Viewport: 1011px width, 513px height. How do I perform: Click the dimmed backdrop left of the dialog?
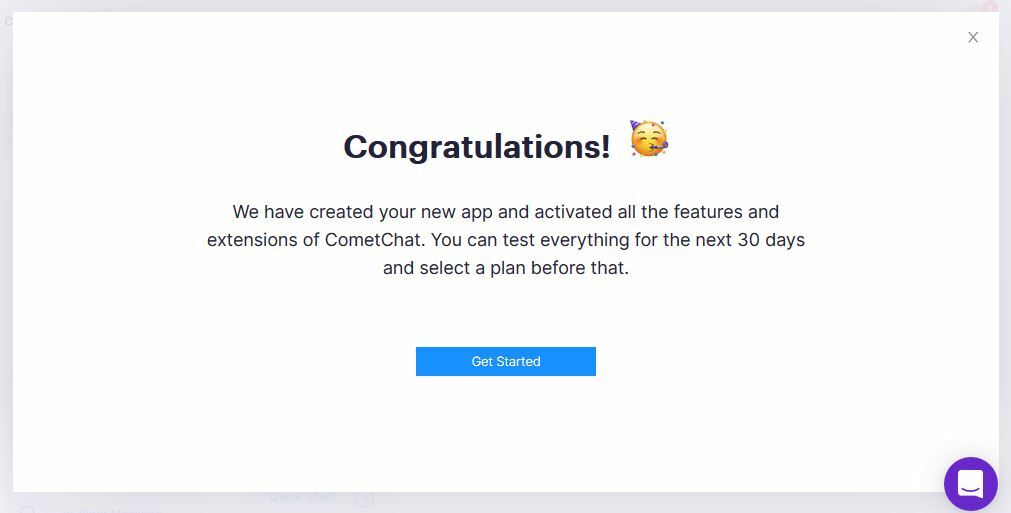[5, 250]
